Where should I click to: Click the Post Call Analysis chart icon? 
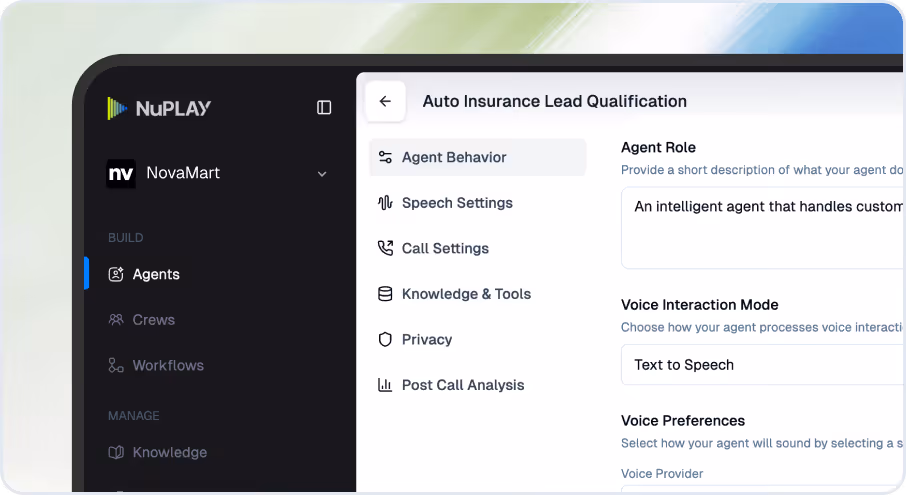pos(385,385)
